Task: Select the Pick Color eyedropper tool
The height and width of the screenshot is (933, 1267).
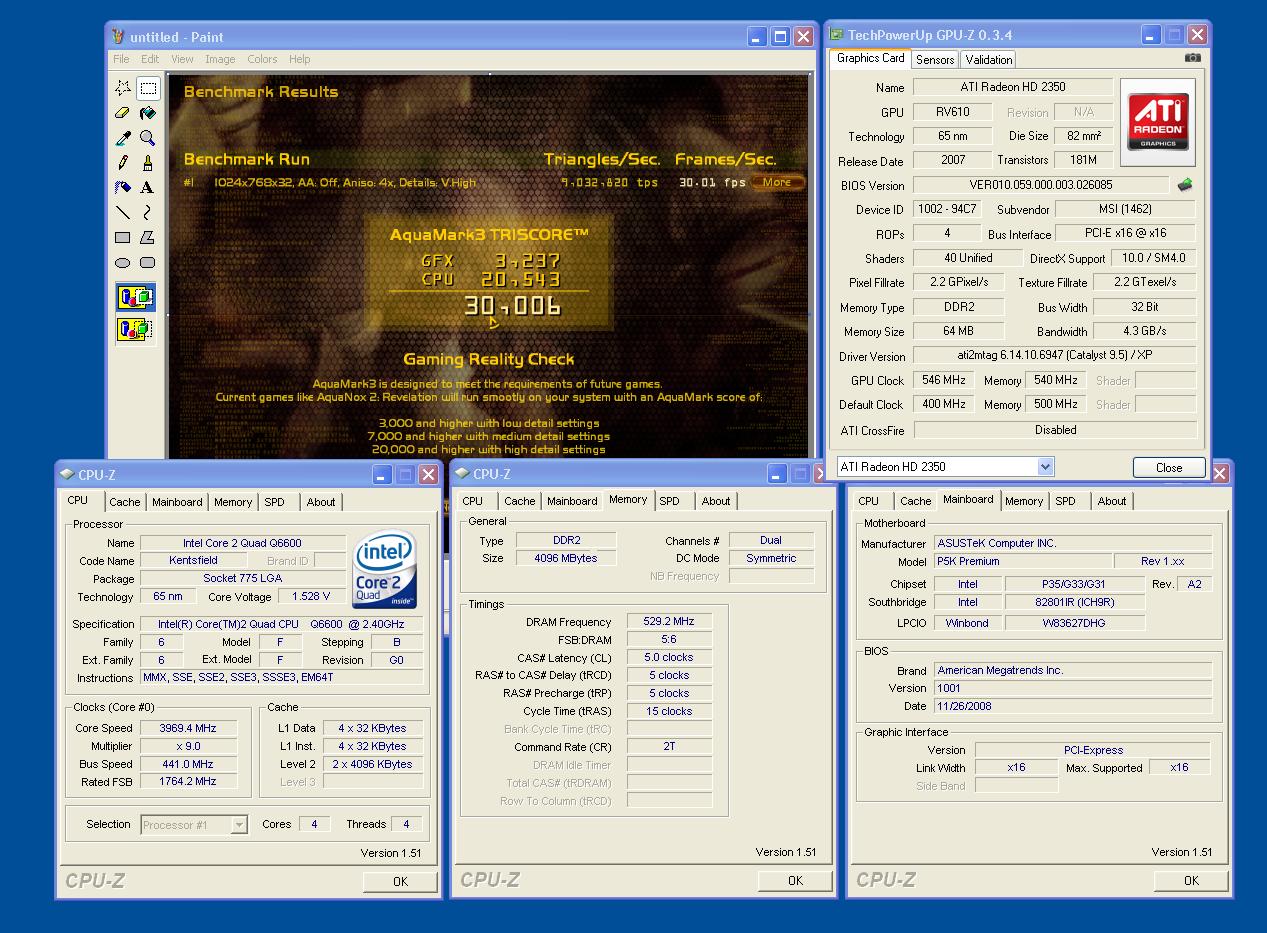Action: (122, 138)
